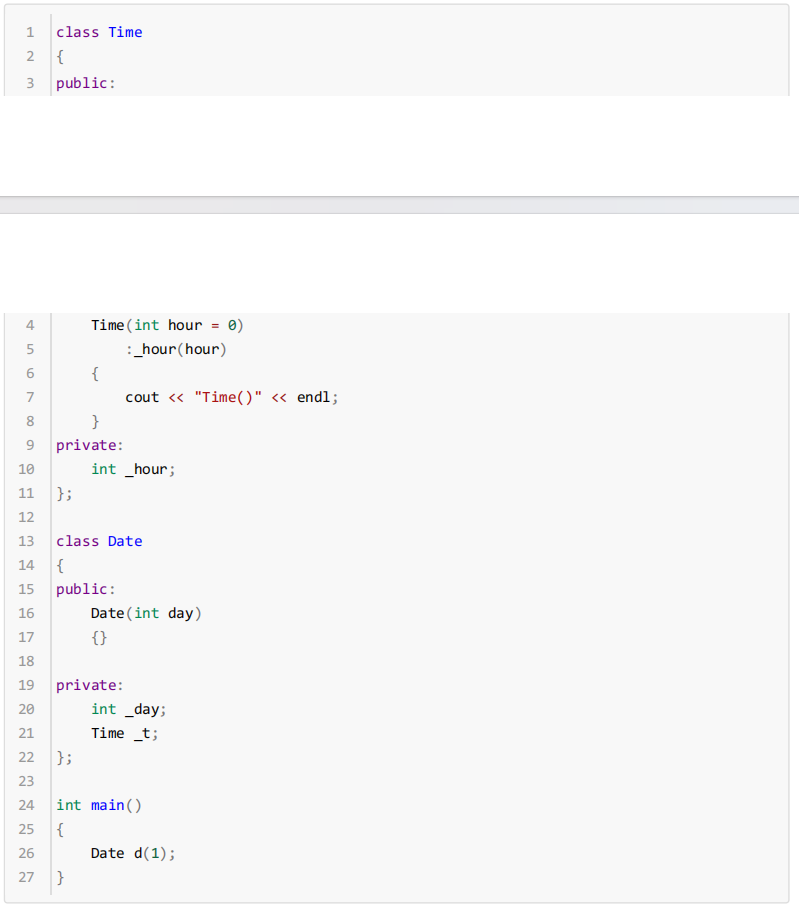
Task: Click the 'Date d(1);' statement
Action: pyautogui.click(x=133, y=853)
